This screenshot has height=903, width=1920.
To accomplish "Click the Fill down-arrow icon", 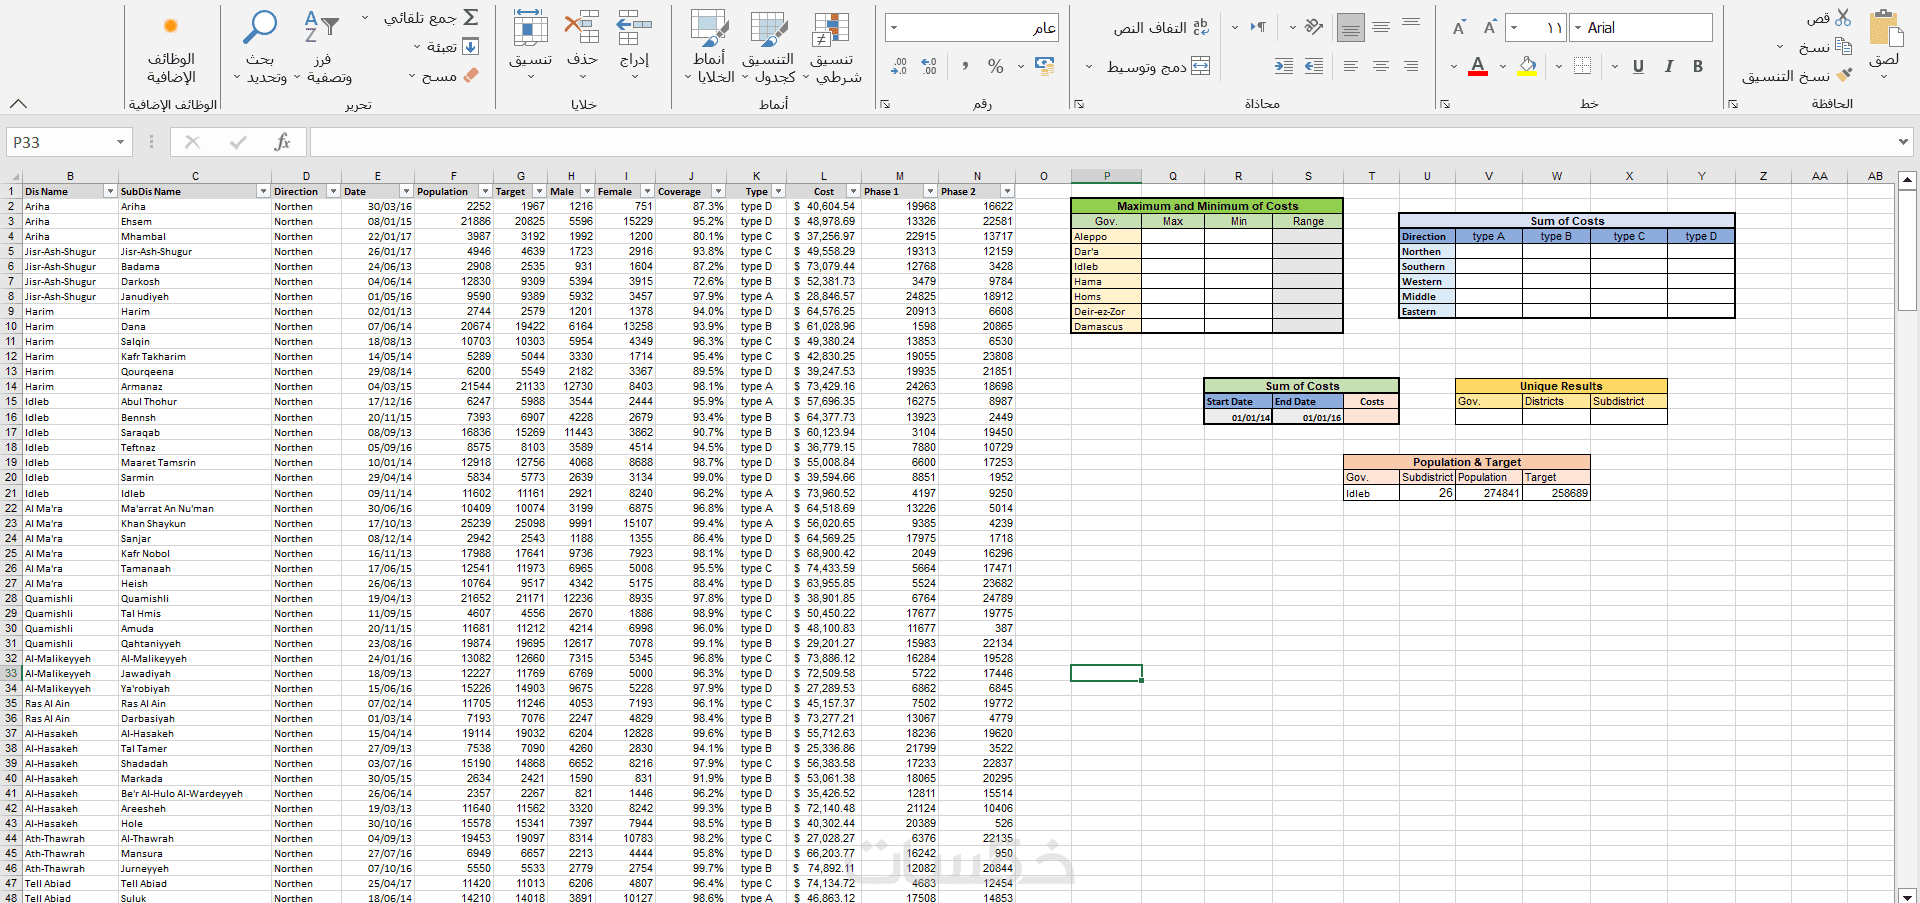I will coord(471,47).
